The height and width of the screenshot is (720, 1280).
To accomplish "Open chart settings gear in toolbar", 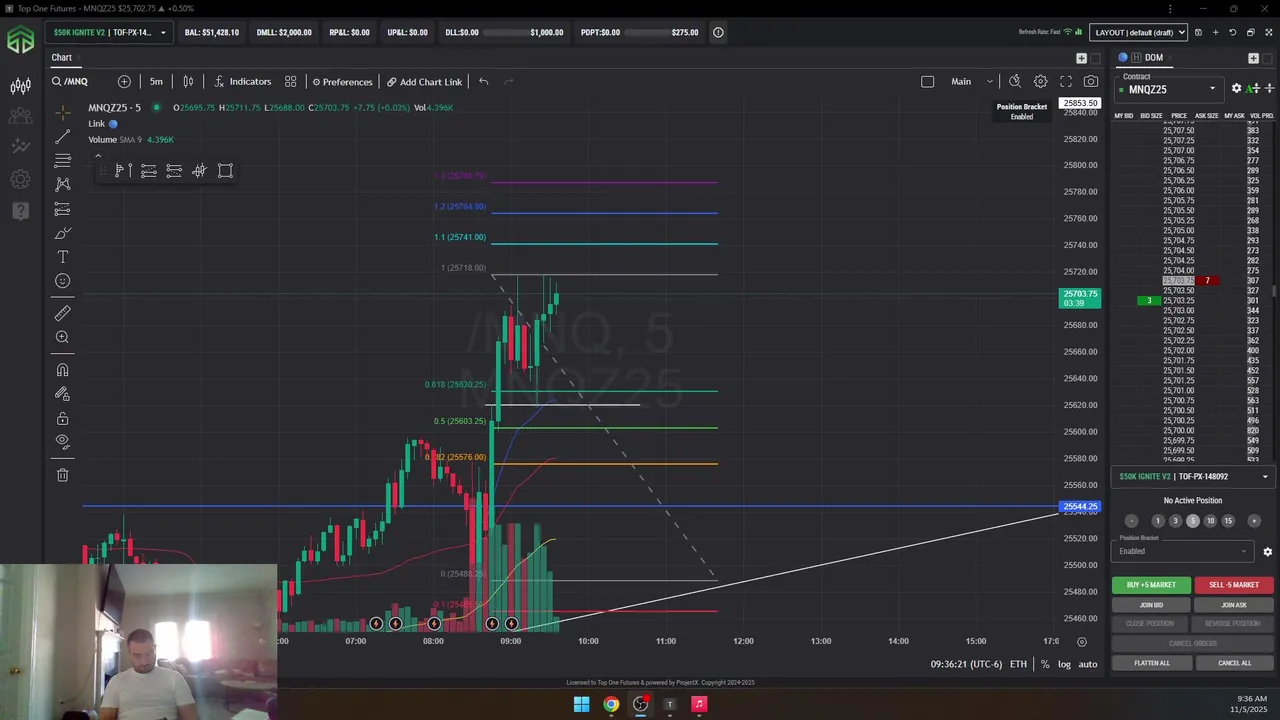I will tap(1040, 82).
